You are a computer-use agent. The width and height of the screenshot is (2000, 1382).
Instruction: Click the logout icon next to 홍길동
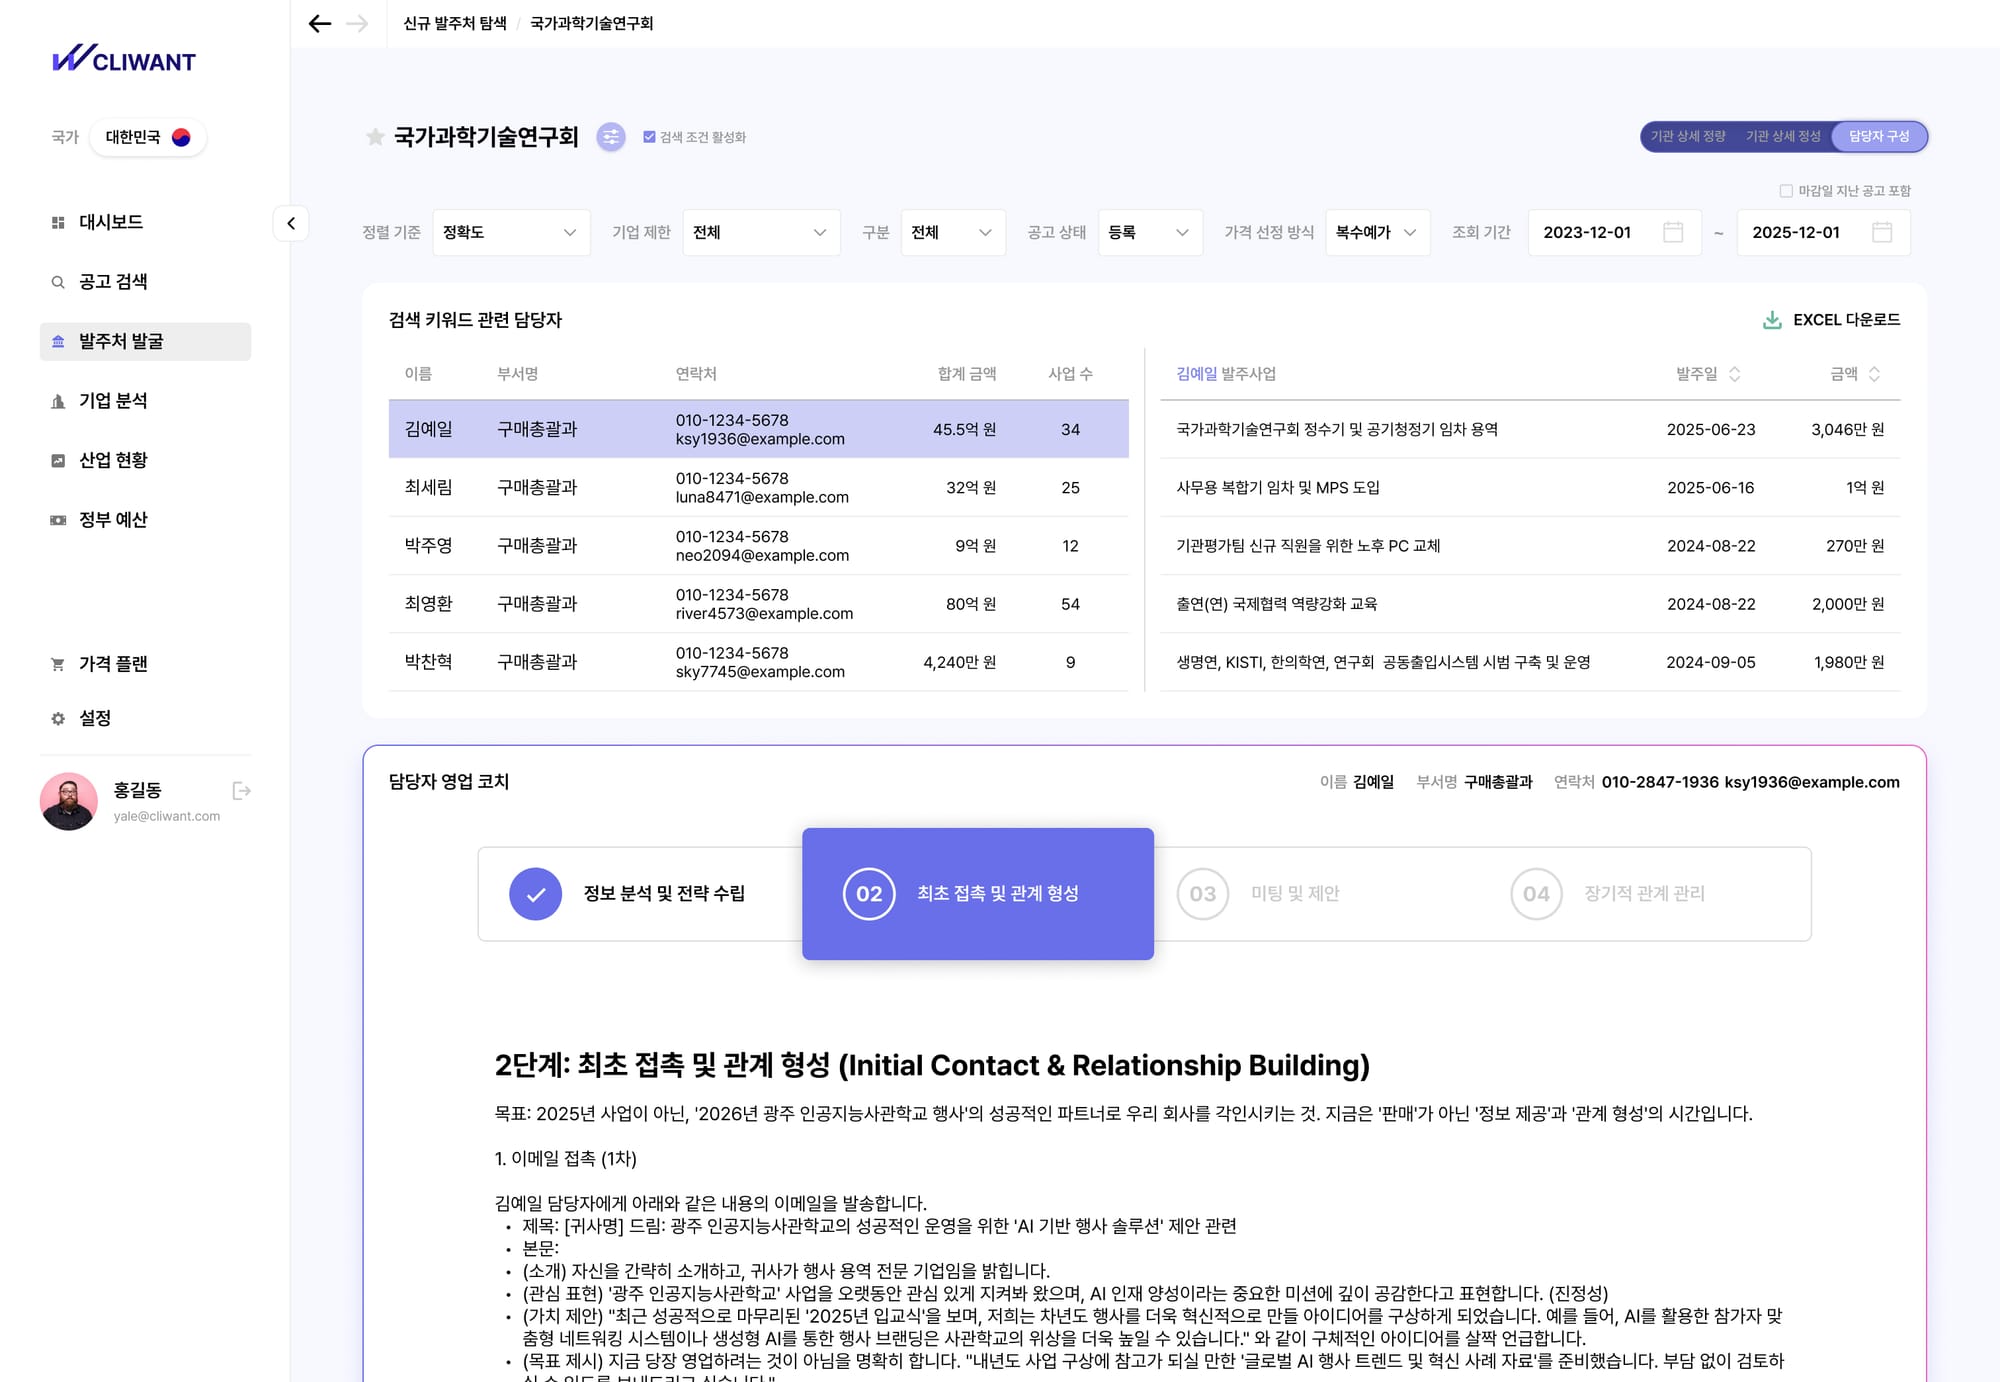click(241, 791)
